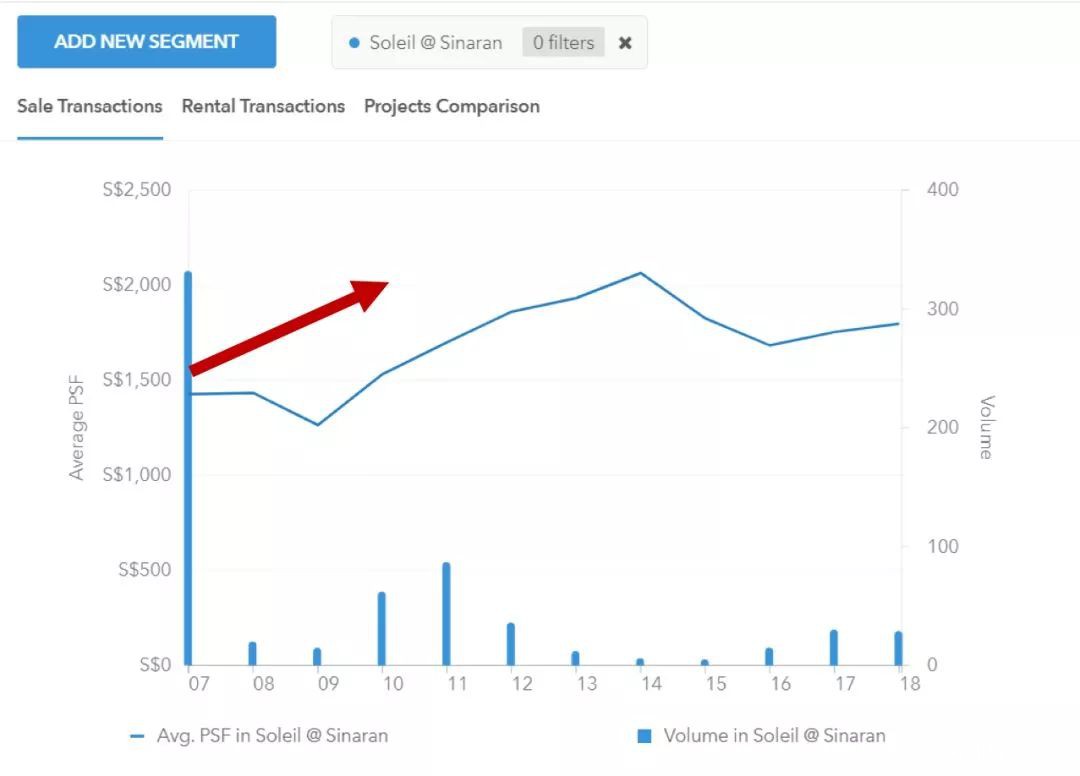Open the Projects Comparison tab
This screenshot has height=776, width=1080.
click(x=451, y=106)
